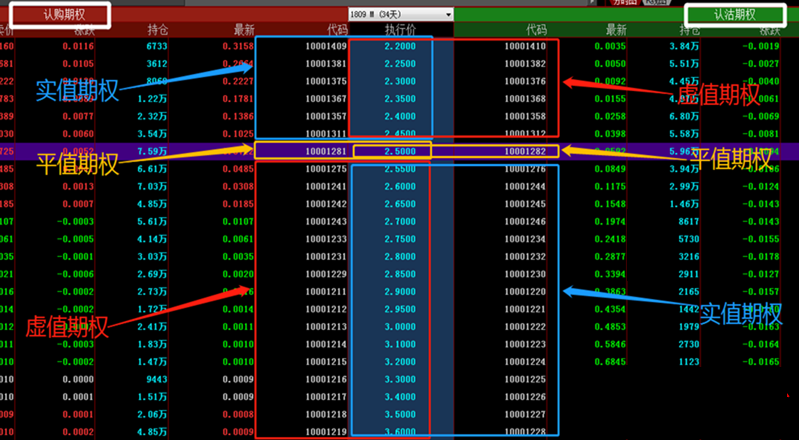Screen dimensions: 800x443
Task: Click put latest price 0.1175
Action: (610, 186)
